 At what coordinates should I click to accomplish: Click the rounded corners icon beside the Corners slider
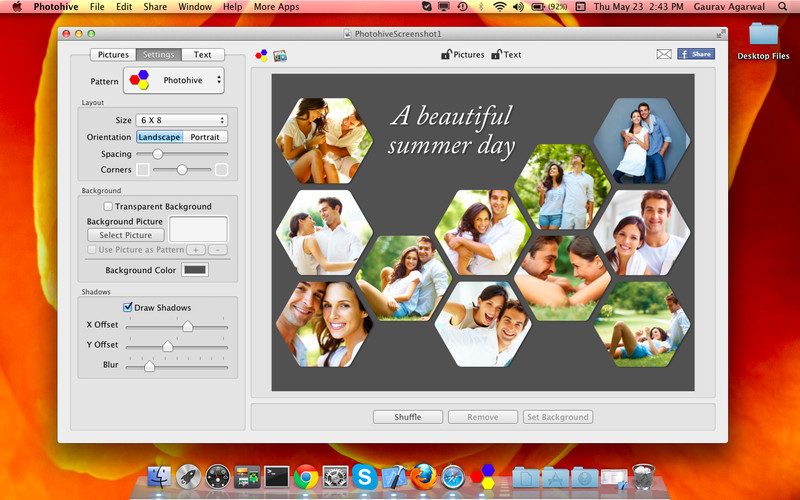pos(221,169)
